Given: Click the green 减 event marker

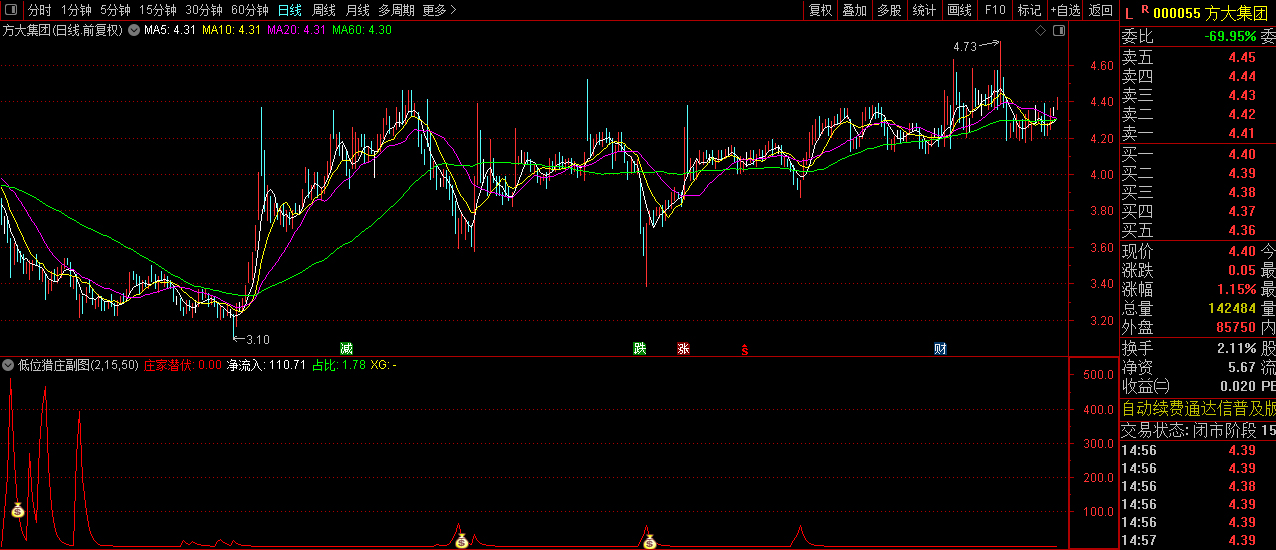Looking at the screenshot, I should coord(346,348).
